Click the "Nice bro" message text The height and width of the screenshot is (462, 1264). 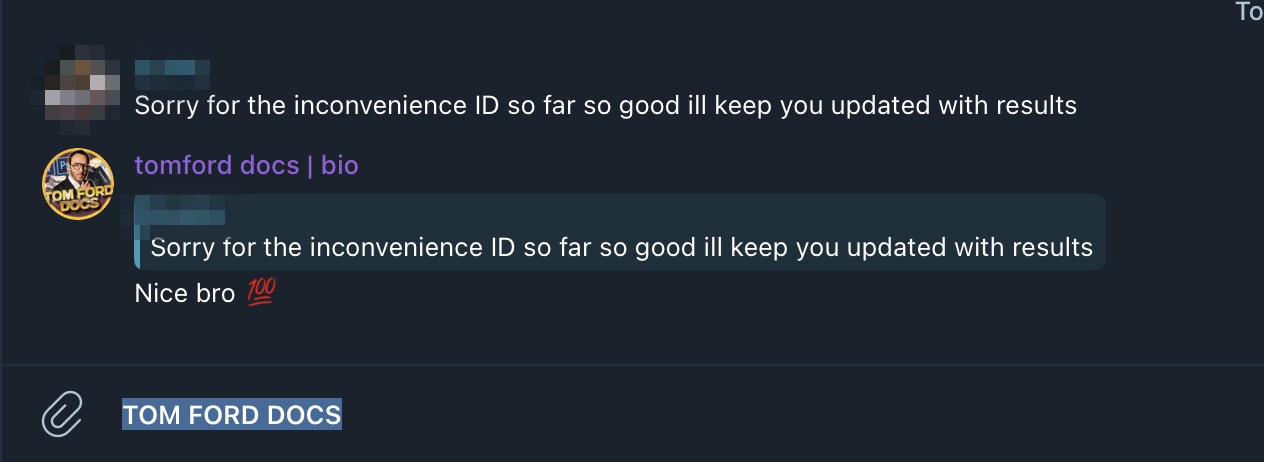[184, 294]
